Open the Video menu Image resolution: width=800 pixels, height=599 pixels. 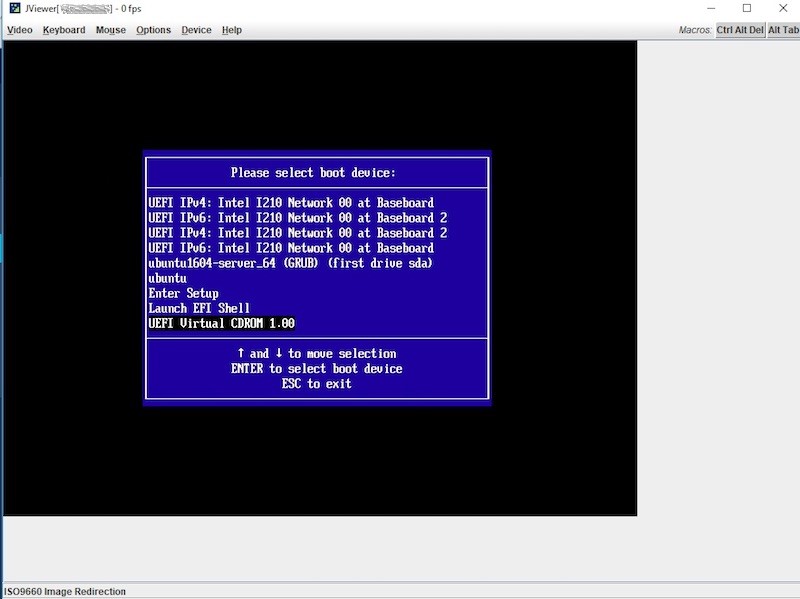coord(19,29)
